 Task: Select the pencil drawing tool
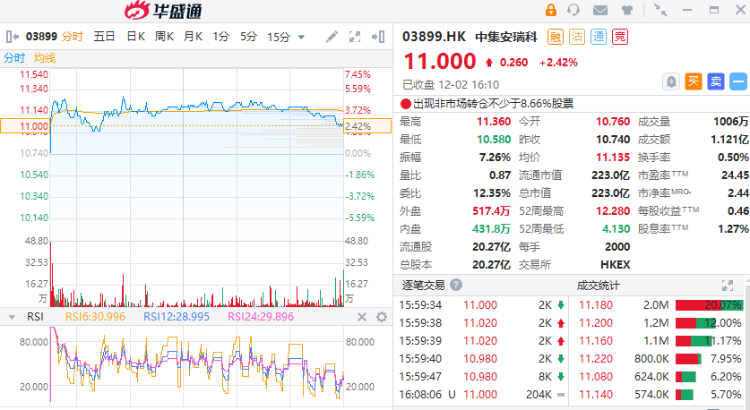click(x=332, y=36)
